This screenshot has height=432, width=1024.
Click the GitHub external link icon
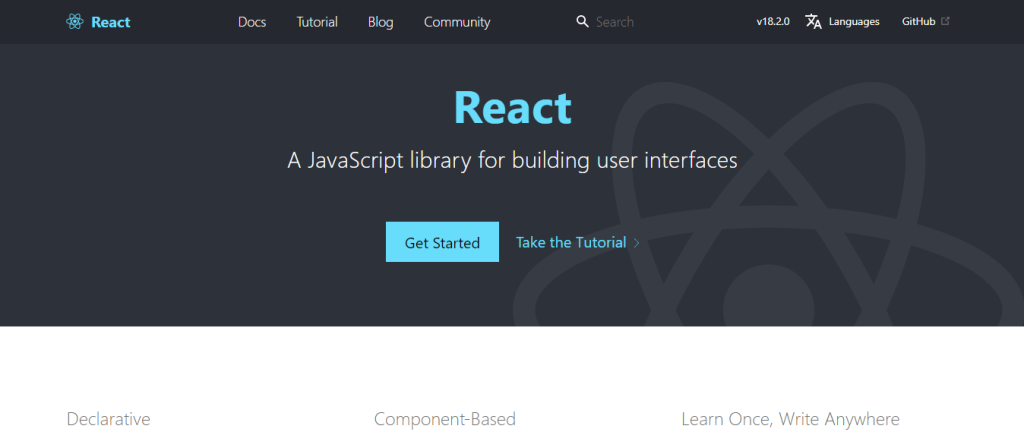(945, 22)
